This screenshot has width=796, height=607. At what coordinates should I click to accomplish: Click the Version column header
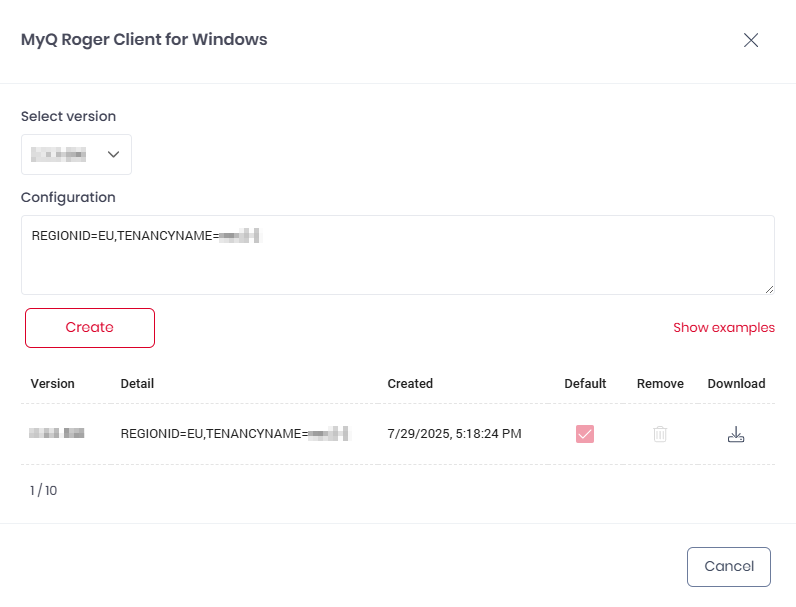pyautogui.click(x=52, y=384)
